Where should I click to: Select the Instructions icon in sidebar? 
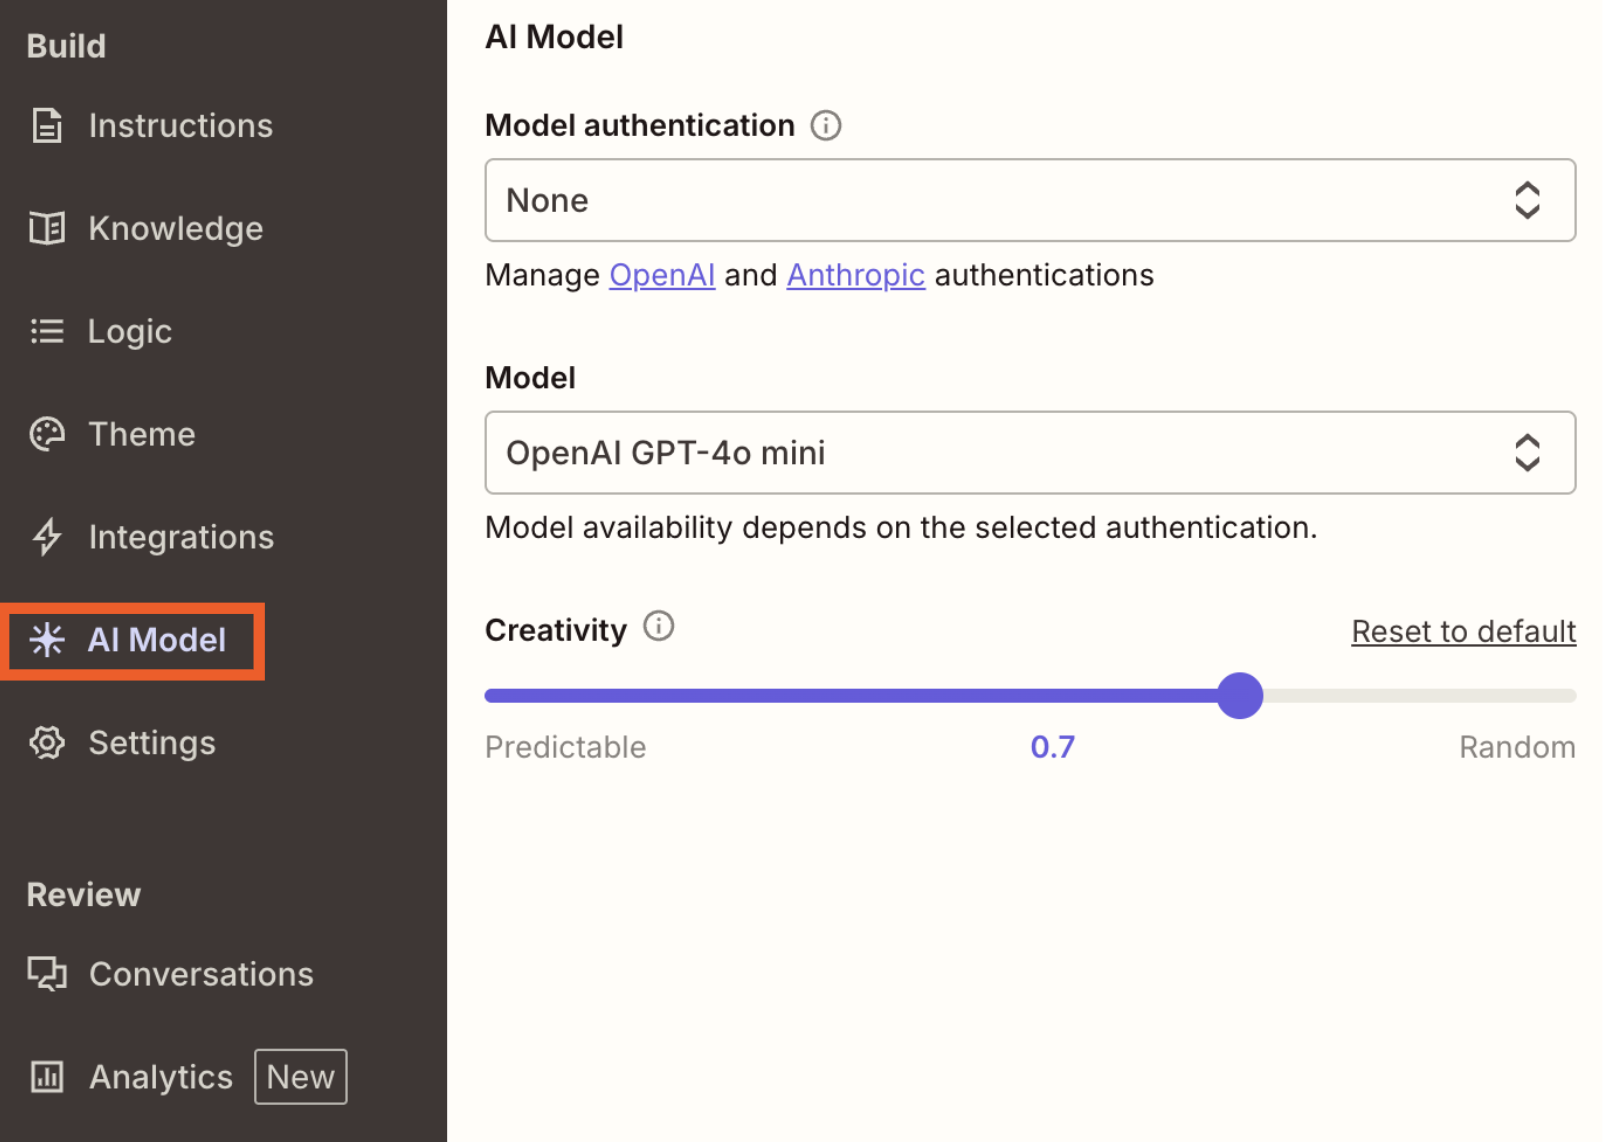coord(46,126)
